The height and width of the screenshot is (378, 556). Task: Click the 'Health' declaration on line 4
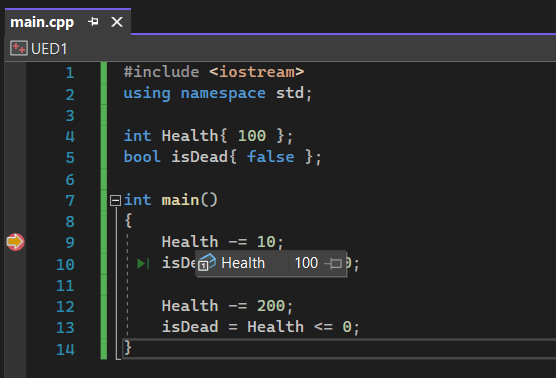click(190, 136)
